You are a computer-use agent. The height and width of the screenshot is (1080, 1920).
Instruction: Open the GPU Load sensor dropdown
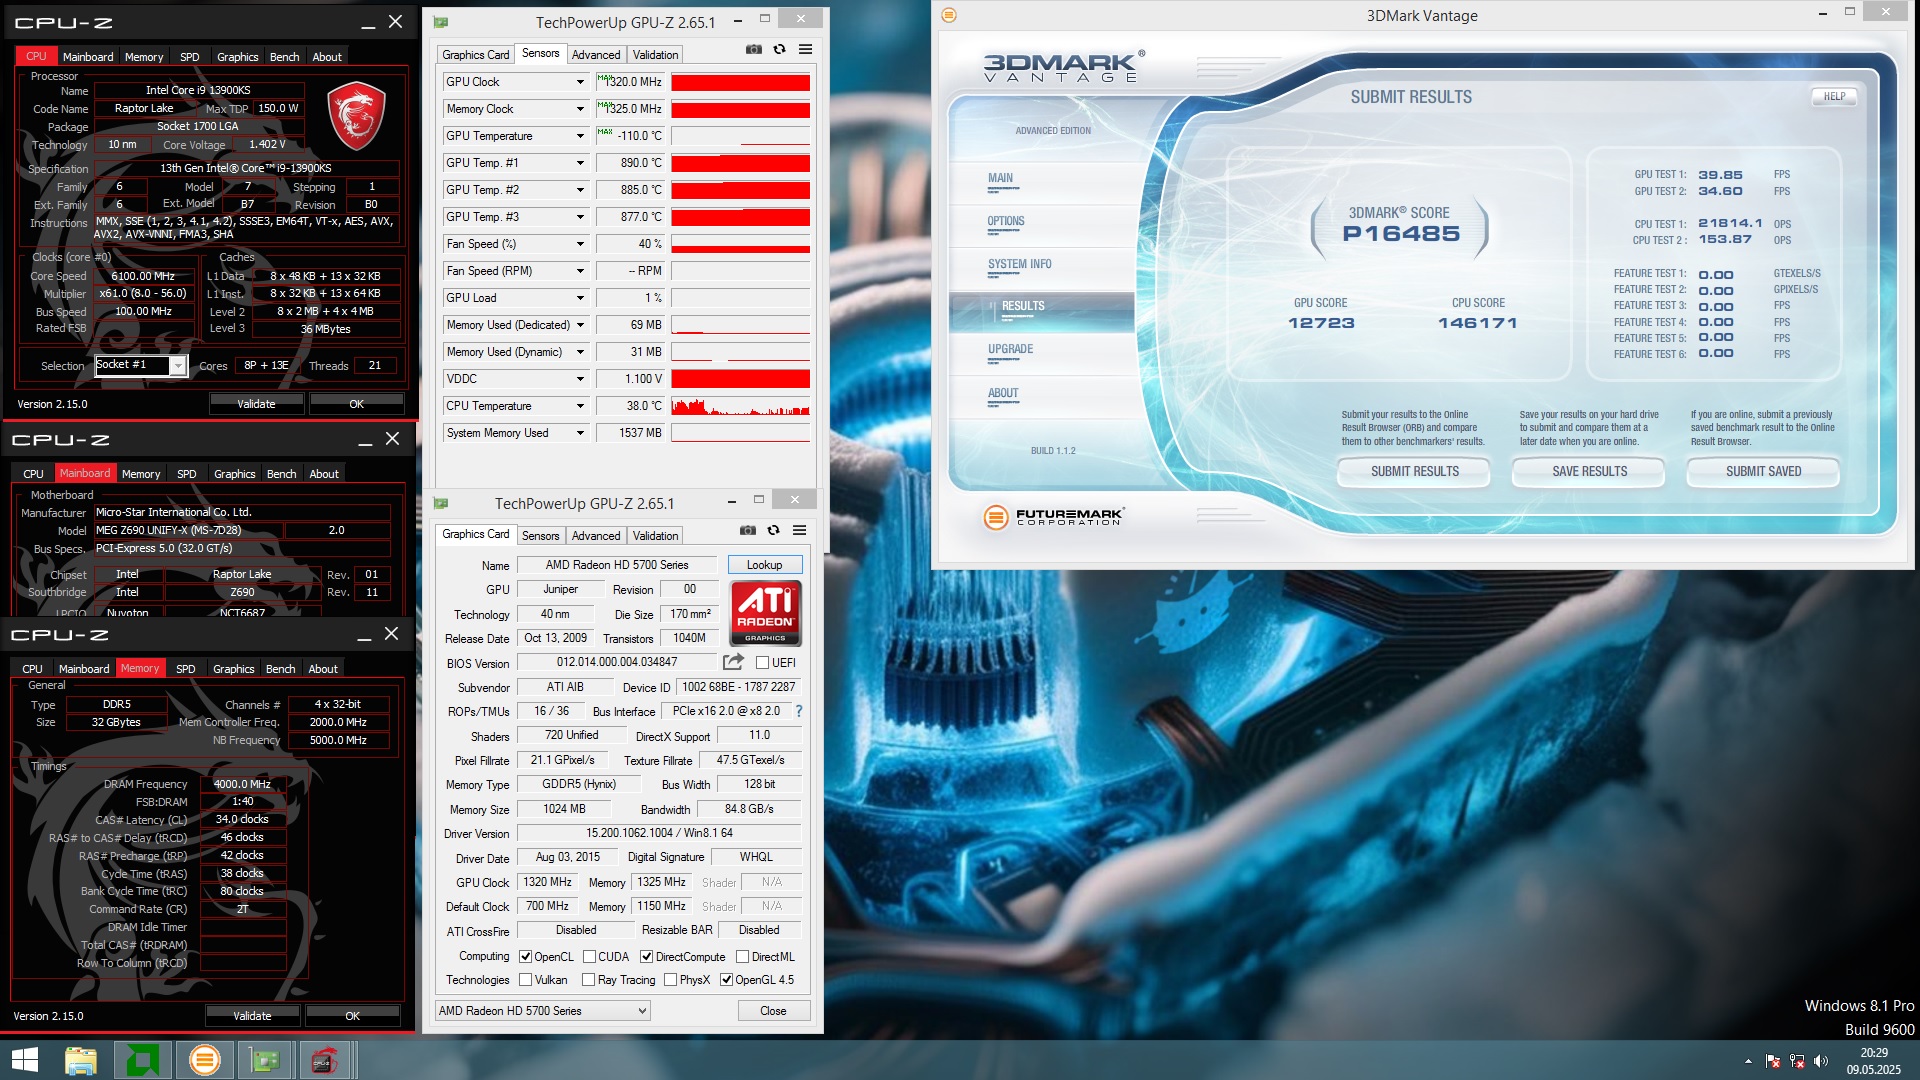click(x=579, y=298)
